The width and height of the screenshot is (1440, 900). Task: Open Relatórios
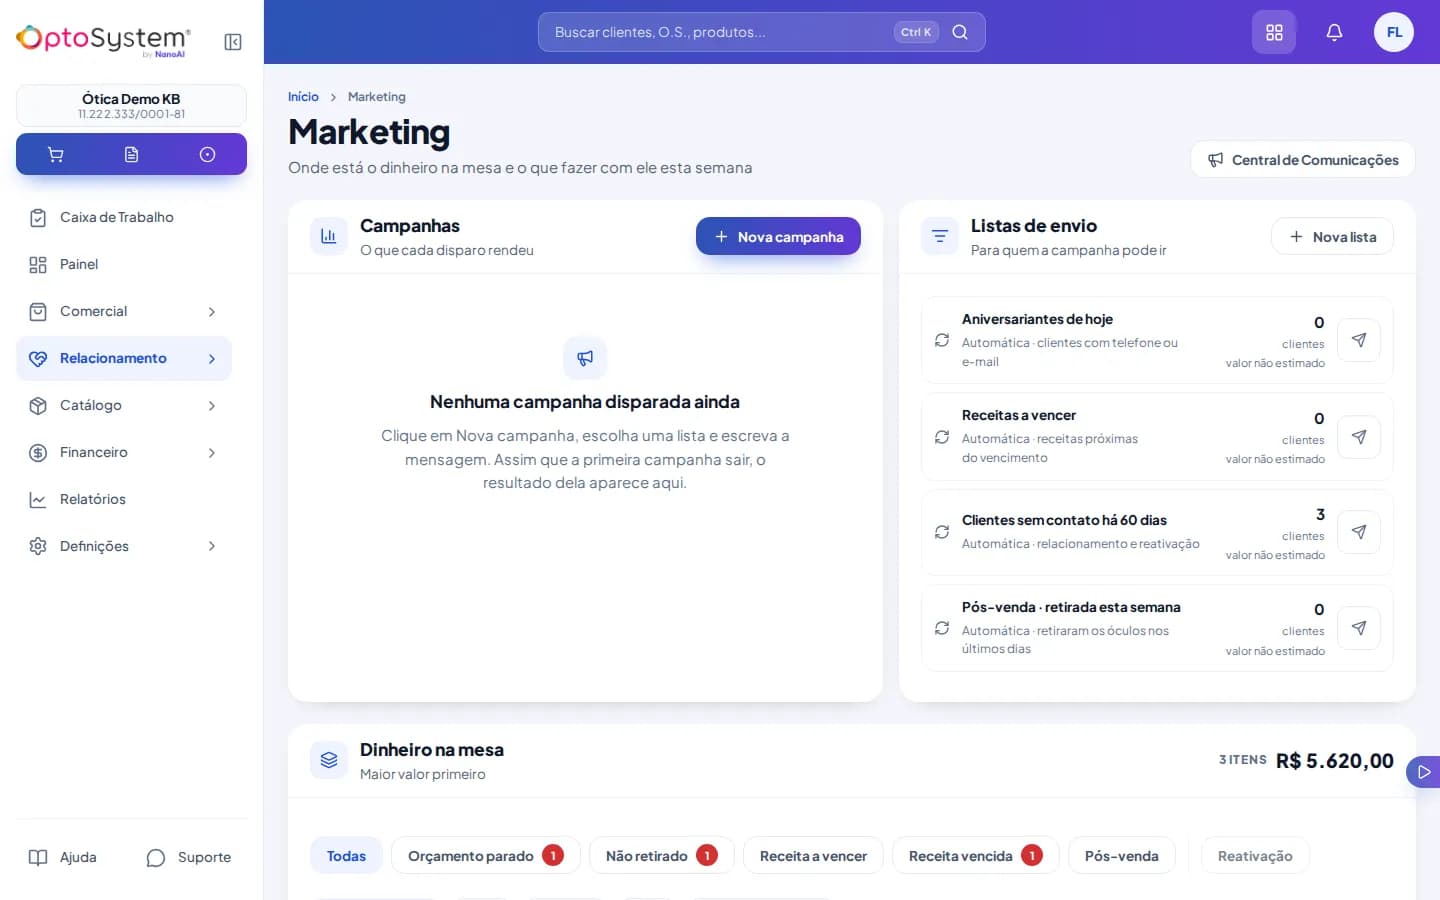(x=124, y=499)
